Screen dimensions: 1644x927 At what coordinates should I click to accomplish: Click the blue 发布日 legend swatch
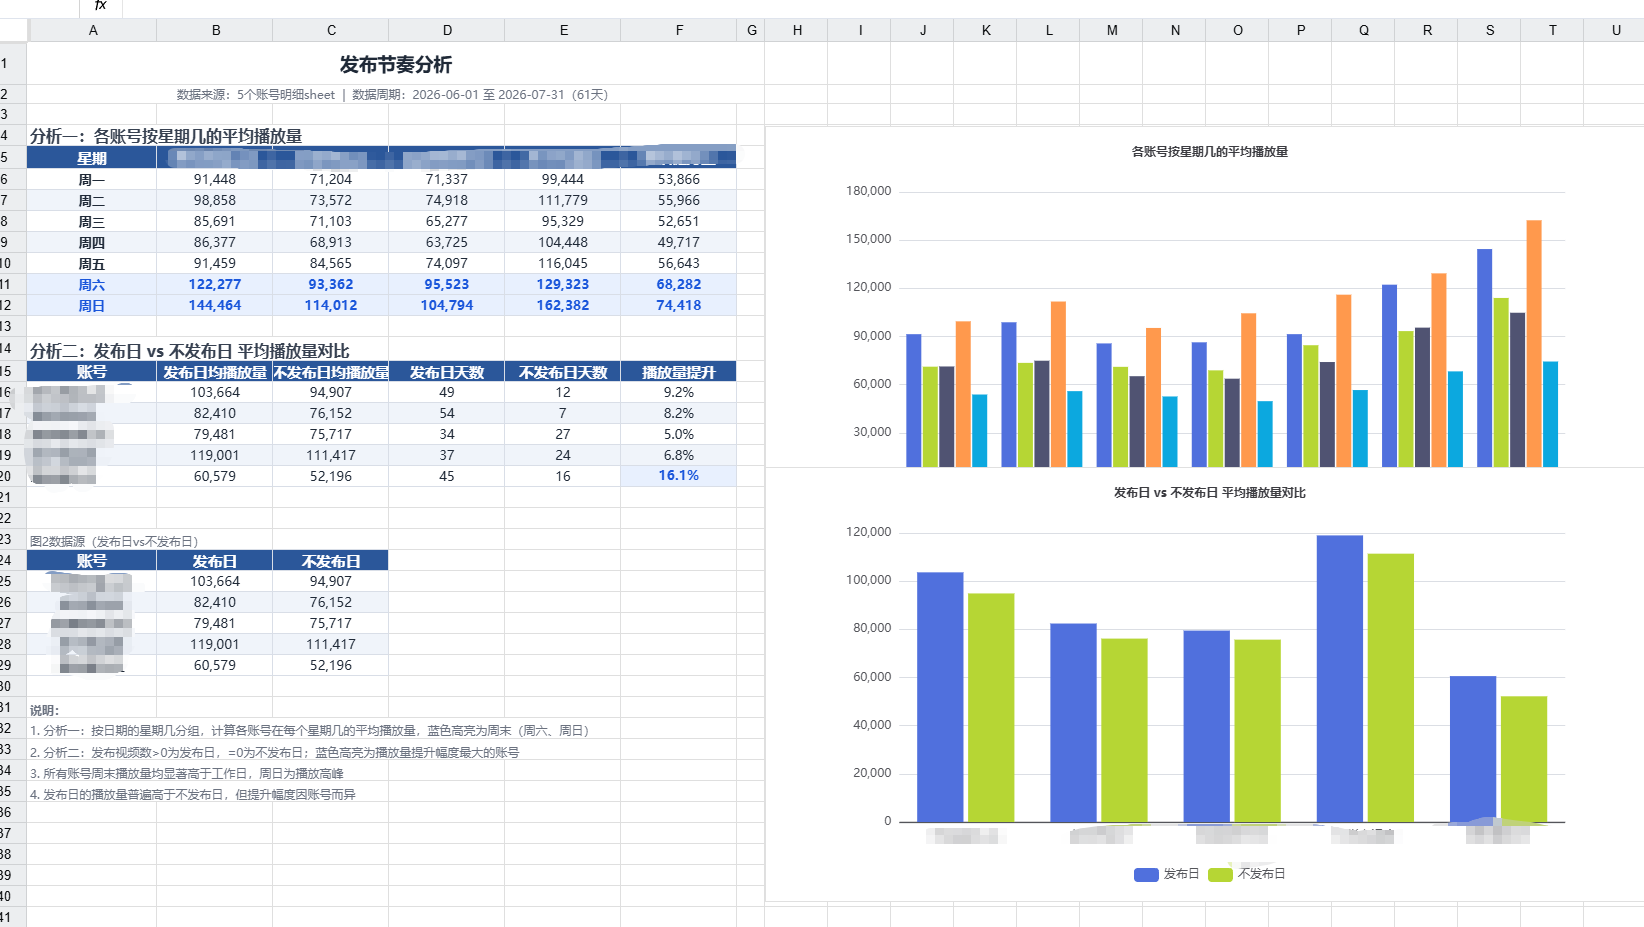[x=1146, y=874]
